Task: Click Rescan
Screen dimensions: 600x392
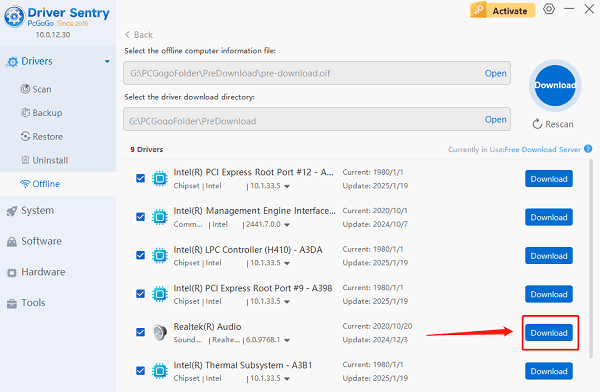Action: pos(553,124)
